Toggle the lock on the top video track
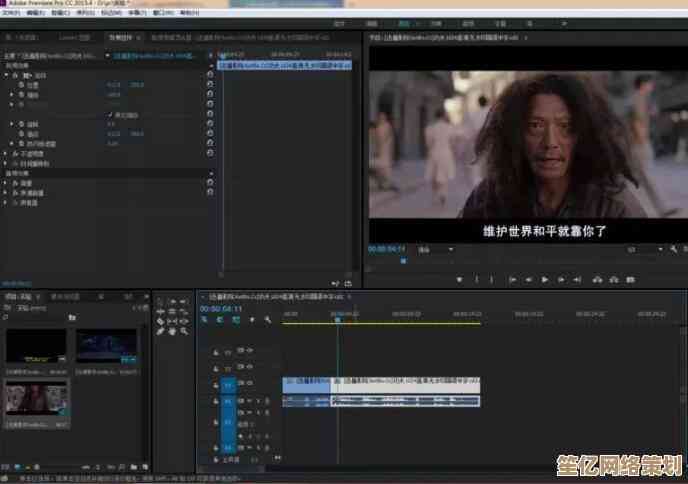Screen dimensions: 688x484 coord(217,351)
